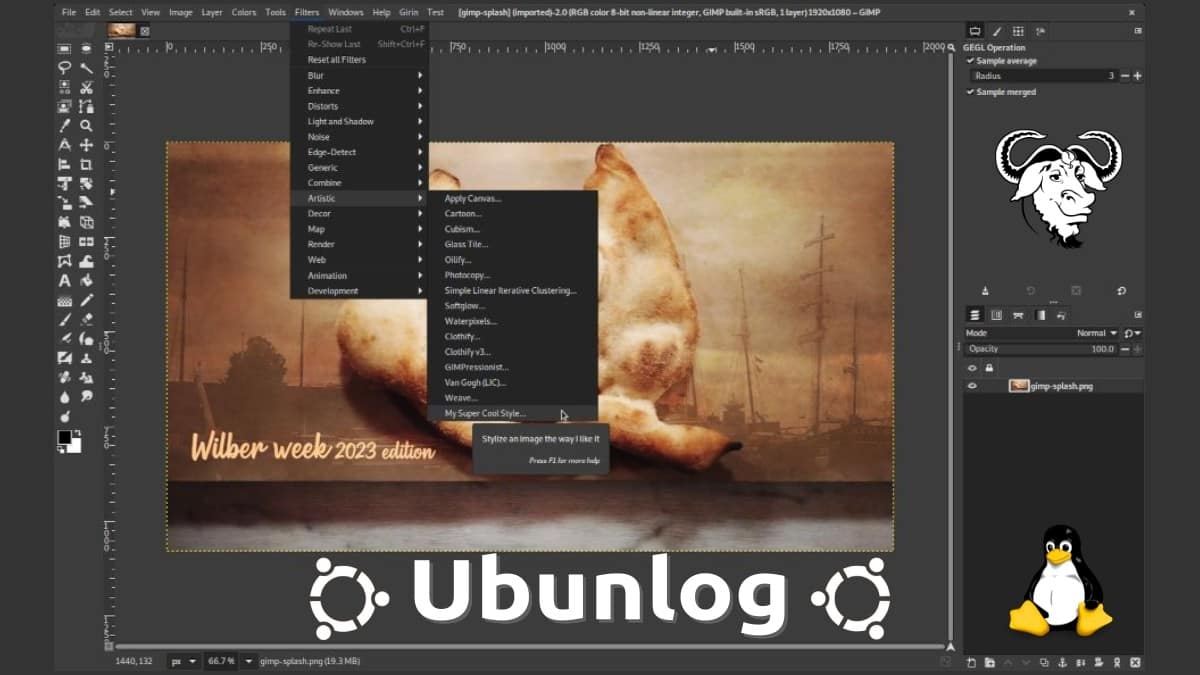This screenshot has height=675, width=1200.
Task: Open the Colors menu
Action: [x=243, y=12]
